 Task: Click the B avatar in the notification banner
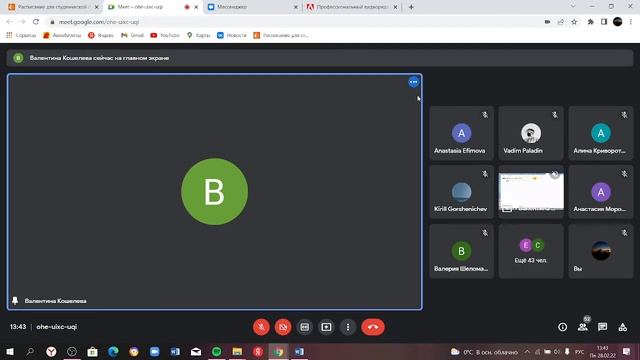point(18,58)
